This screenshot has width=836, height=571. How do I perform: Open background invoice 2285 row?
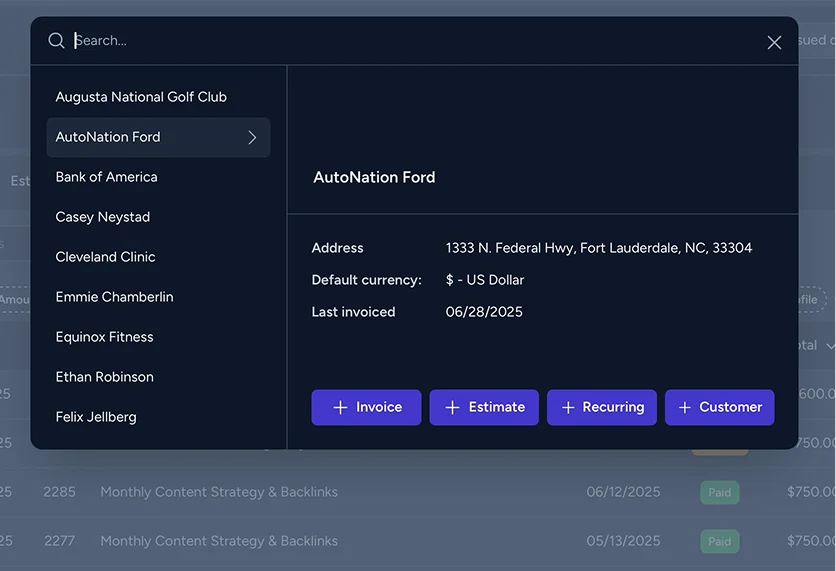418,492
